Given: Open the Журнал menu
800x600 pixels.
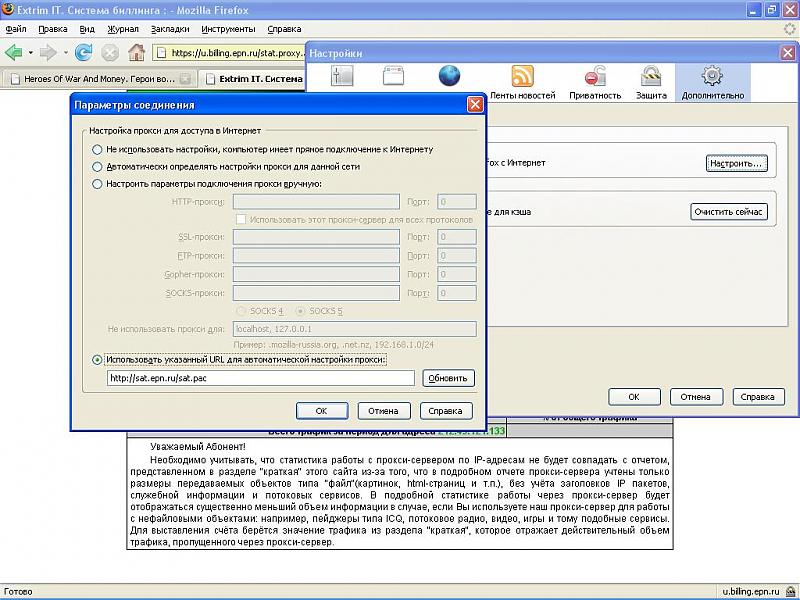Looking at the screenshot, I should (123, 29).
